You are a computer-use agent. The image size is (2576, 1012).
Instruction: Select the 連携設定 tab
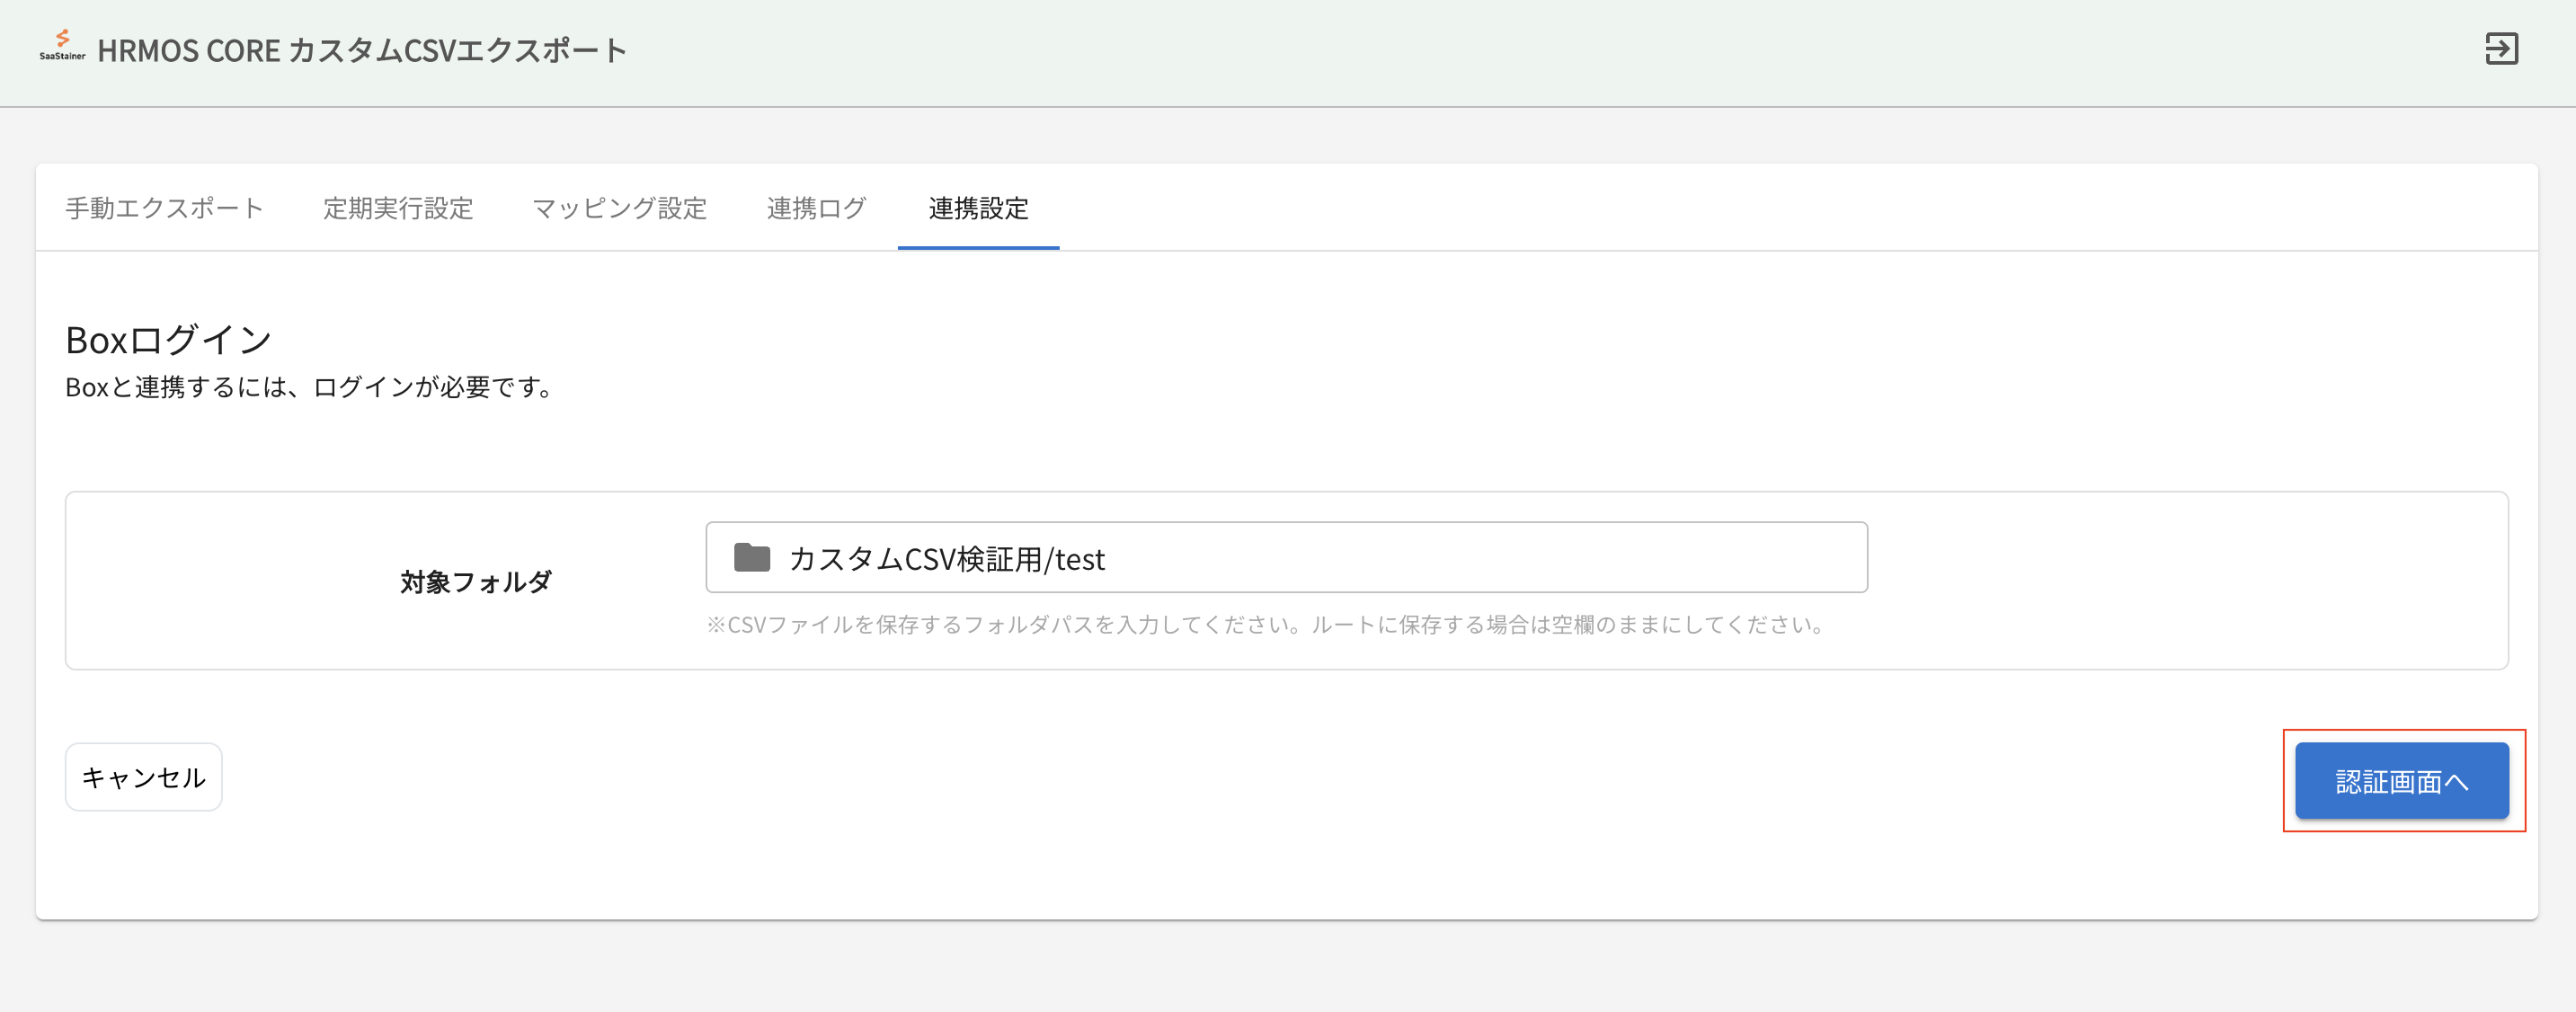[x=977, y=208]
